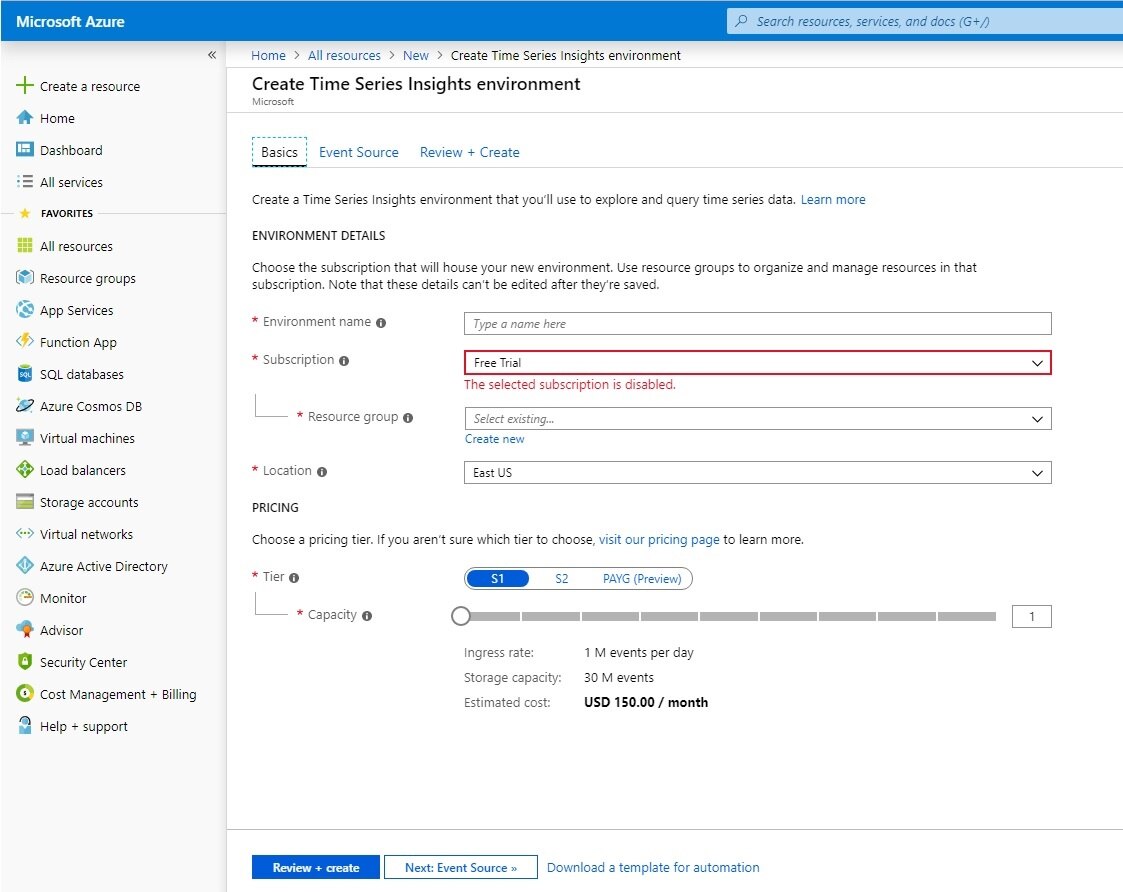1123x892 pixels.
Task: Switch to the Review + Create tab
Action: (x=469, y=152)
